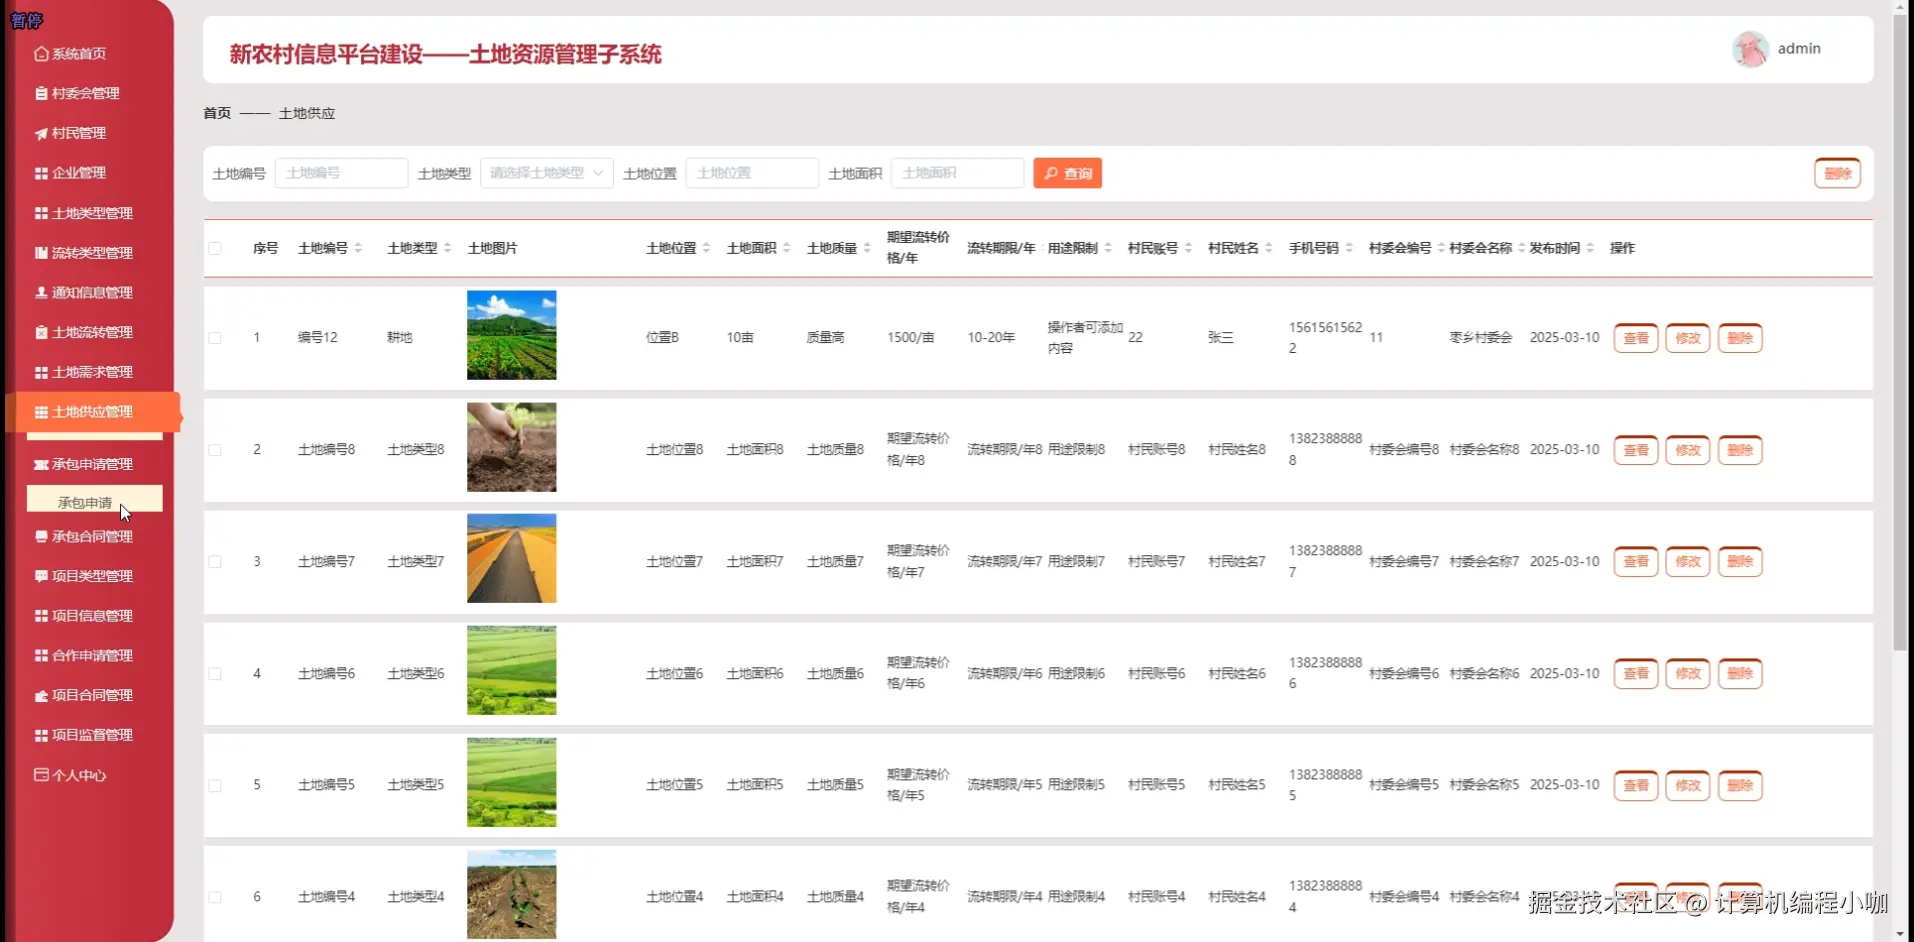Open farmland thumbnail of row 编号12
Viewport: 1914px width, 942px height.
pyautogui.click(x=511, y=335)
